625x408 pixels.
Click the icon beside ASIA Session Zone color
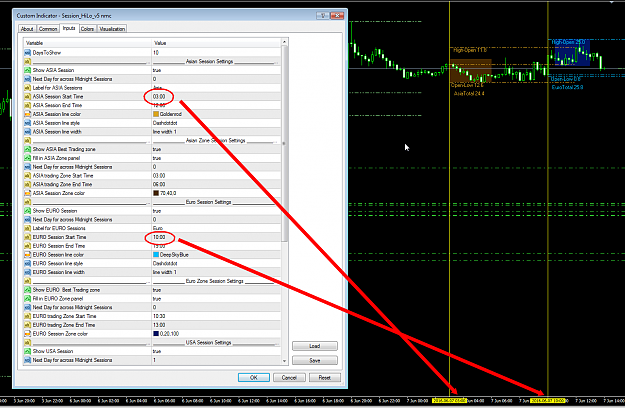click(28, 193)
